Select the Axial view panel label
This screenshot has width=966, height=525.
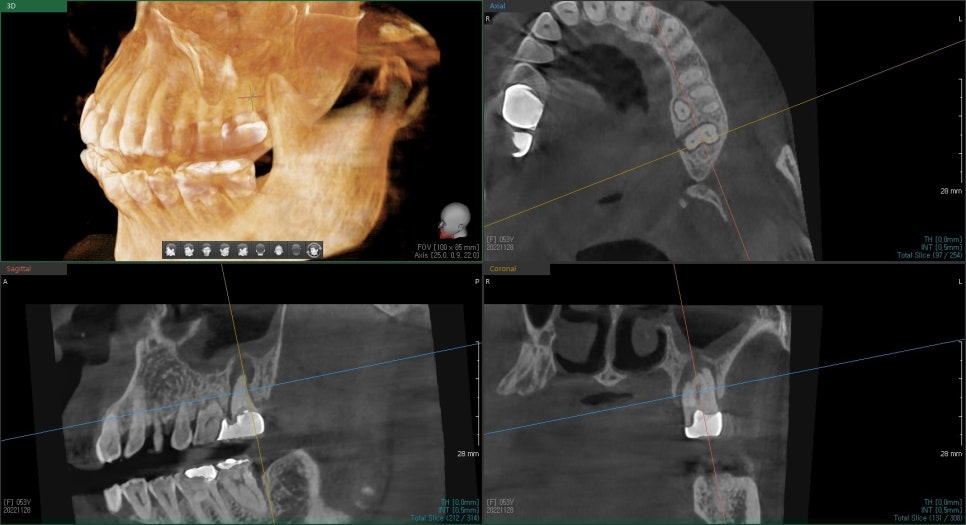pyautogui.click(x=497, y=5)
